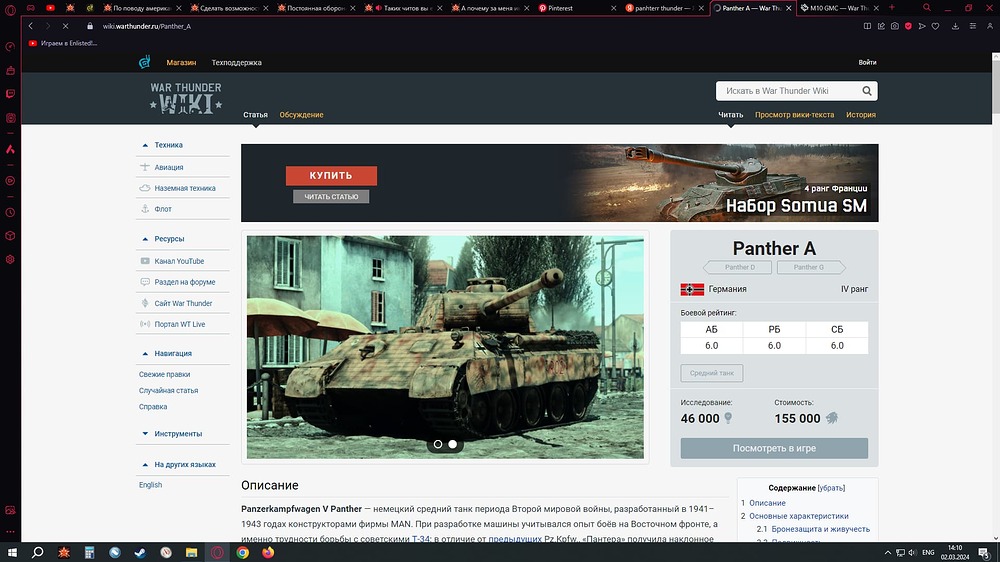Open the history clock icon in sidebar

click(10, 212)
